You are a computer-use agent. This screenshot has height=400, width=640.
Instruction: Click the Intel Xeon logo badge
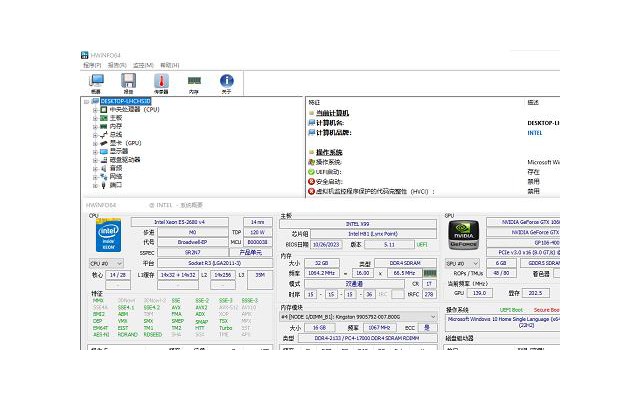click(108, 236)
